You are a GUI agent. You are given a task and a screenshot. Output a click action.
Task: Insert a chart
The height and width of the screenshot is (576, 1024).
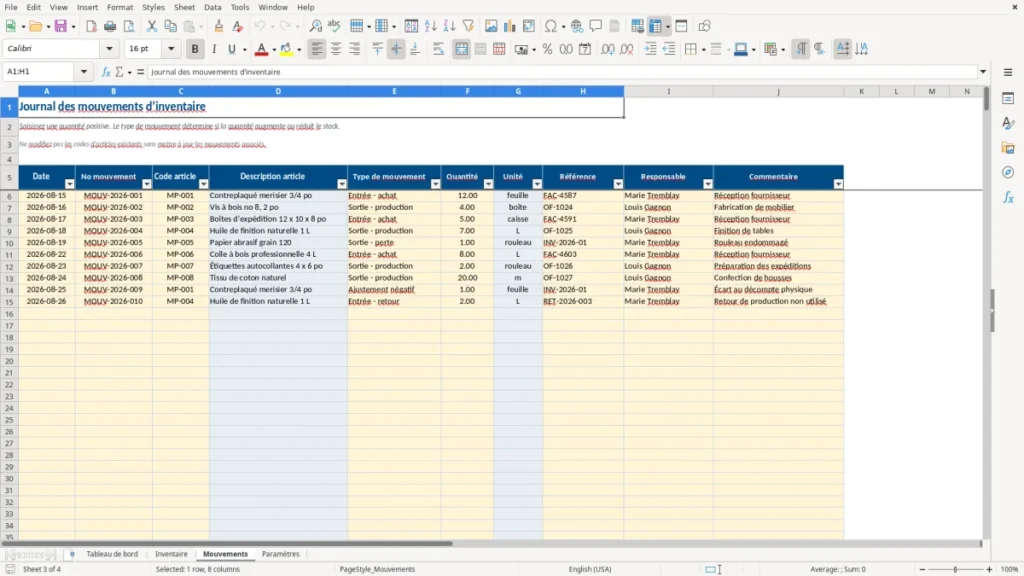(509, 26)
